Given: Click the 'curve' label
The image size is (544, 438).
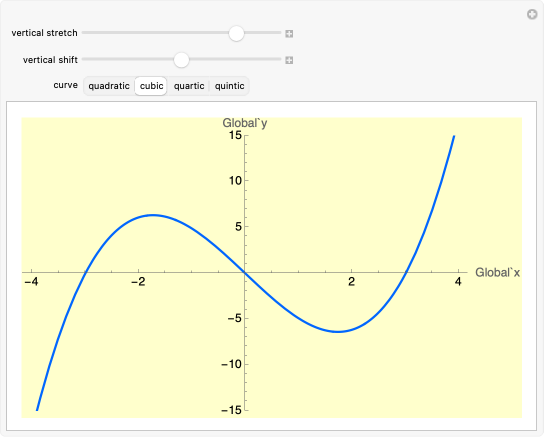Looking at the screenshot, I should 66,85.
